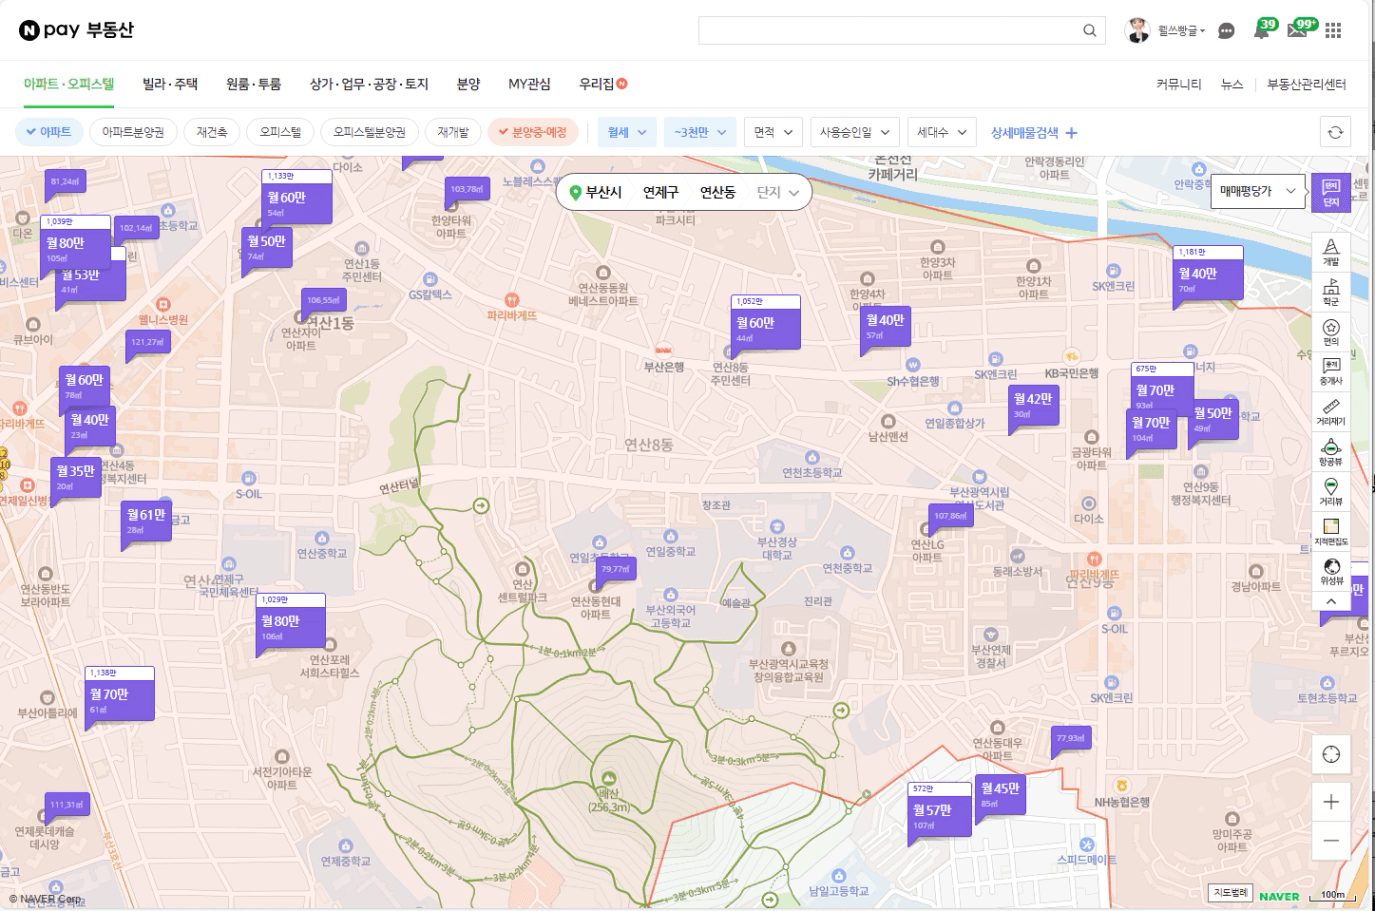Open the notifications bell icon
The width and height of the screenshot is (1375, 911).
tap(1261, 31)
